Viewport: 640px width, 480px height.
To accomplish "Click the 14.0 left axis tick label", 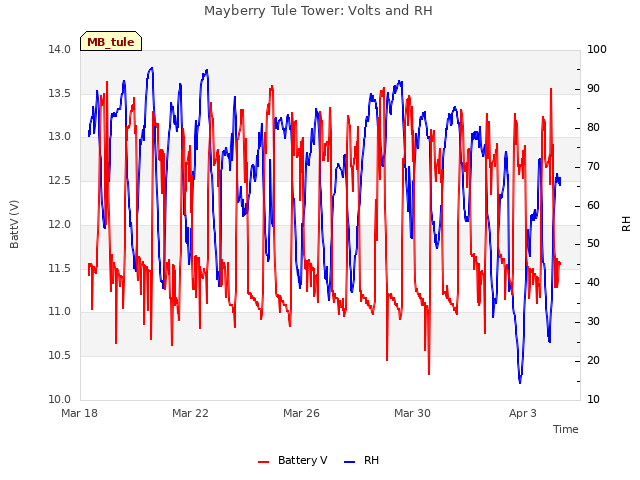I will (60, 49).
